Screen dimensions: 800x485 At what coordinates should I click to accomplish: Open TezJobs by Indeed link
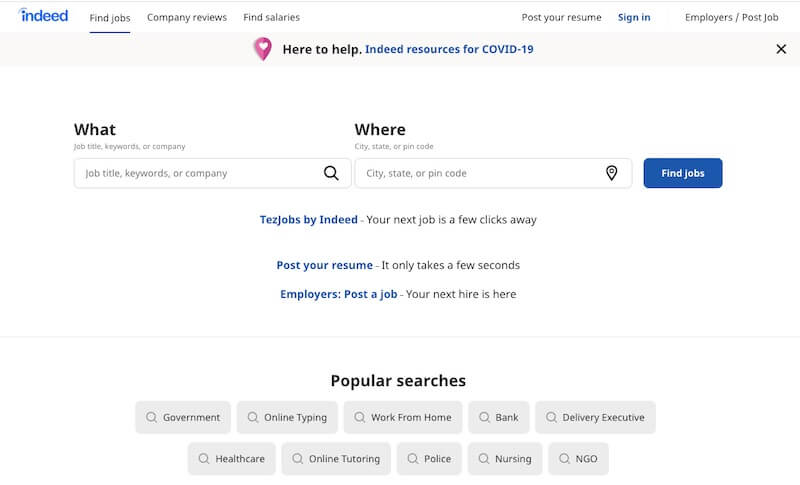pyautogui.click(x=309, y=220)
